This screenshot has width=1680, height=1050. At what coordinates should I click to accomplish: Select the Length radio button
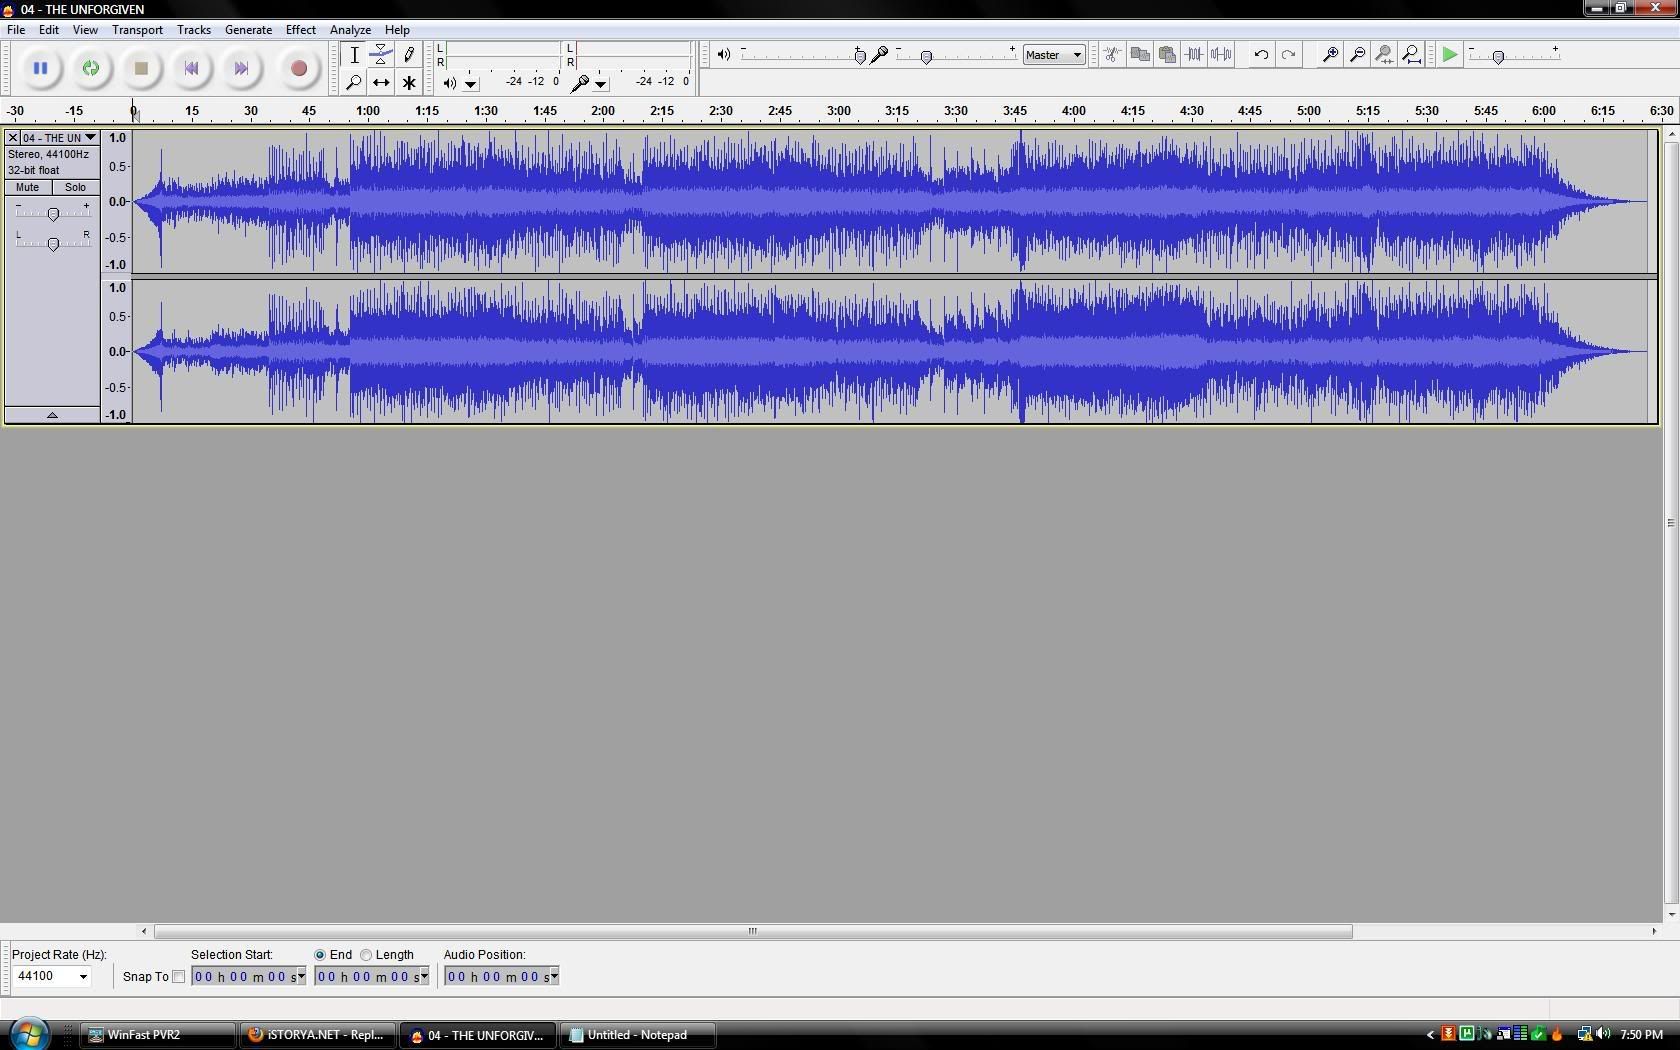pos(366,955)
